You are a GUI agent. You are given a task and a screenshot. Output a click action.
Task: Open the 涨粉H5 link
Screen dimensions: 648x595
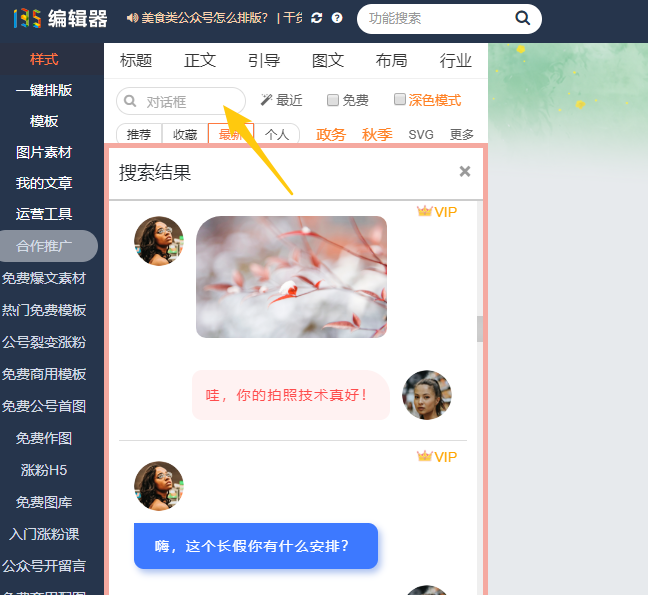44,470
